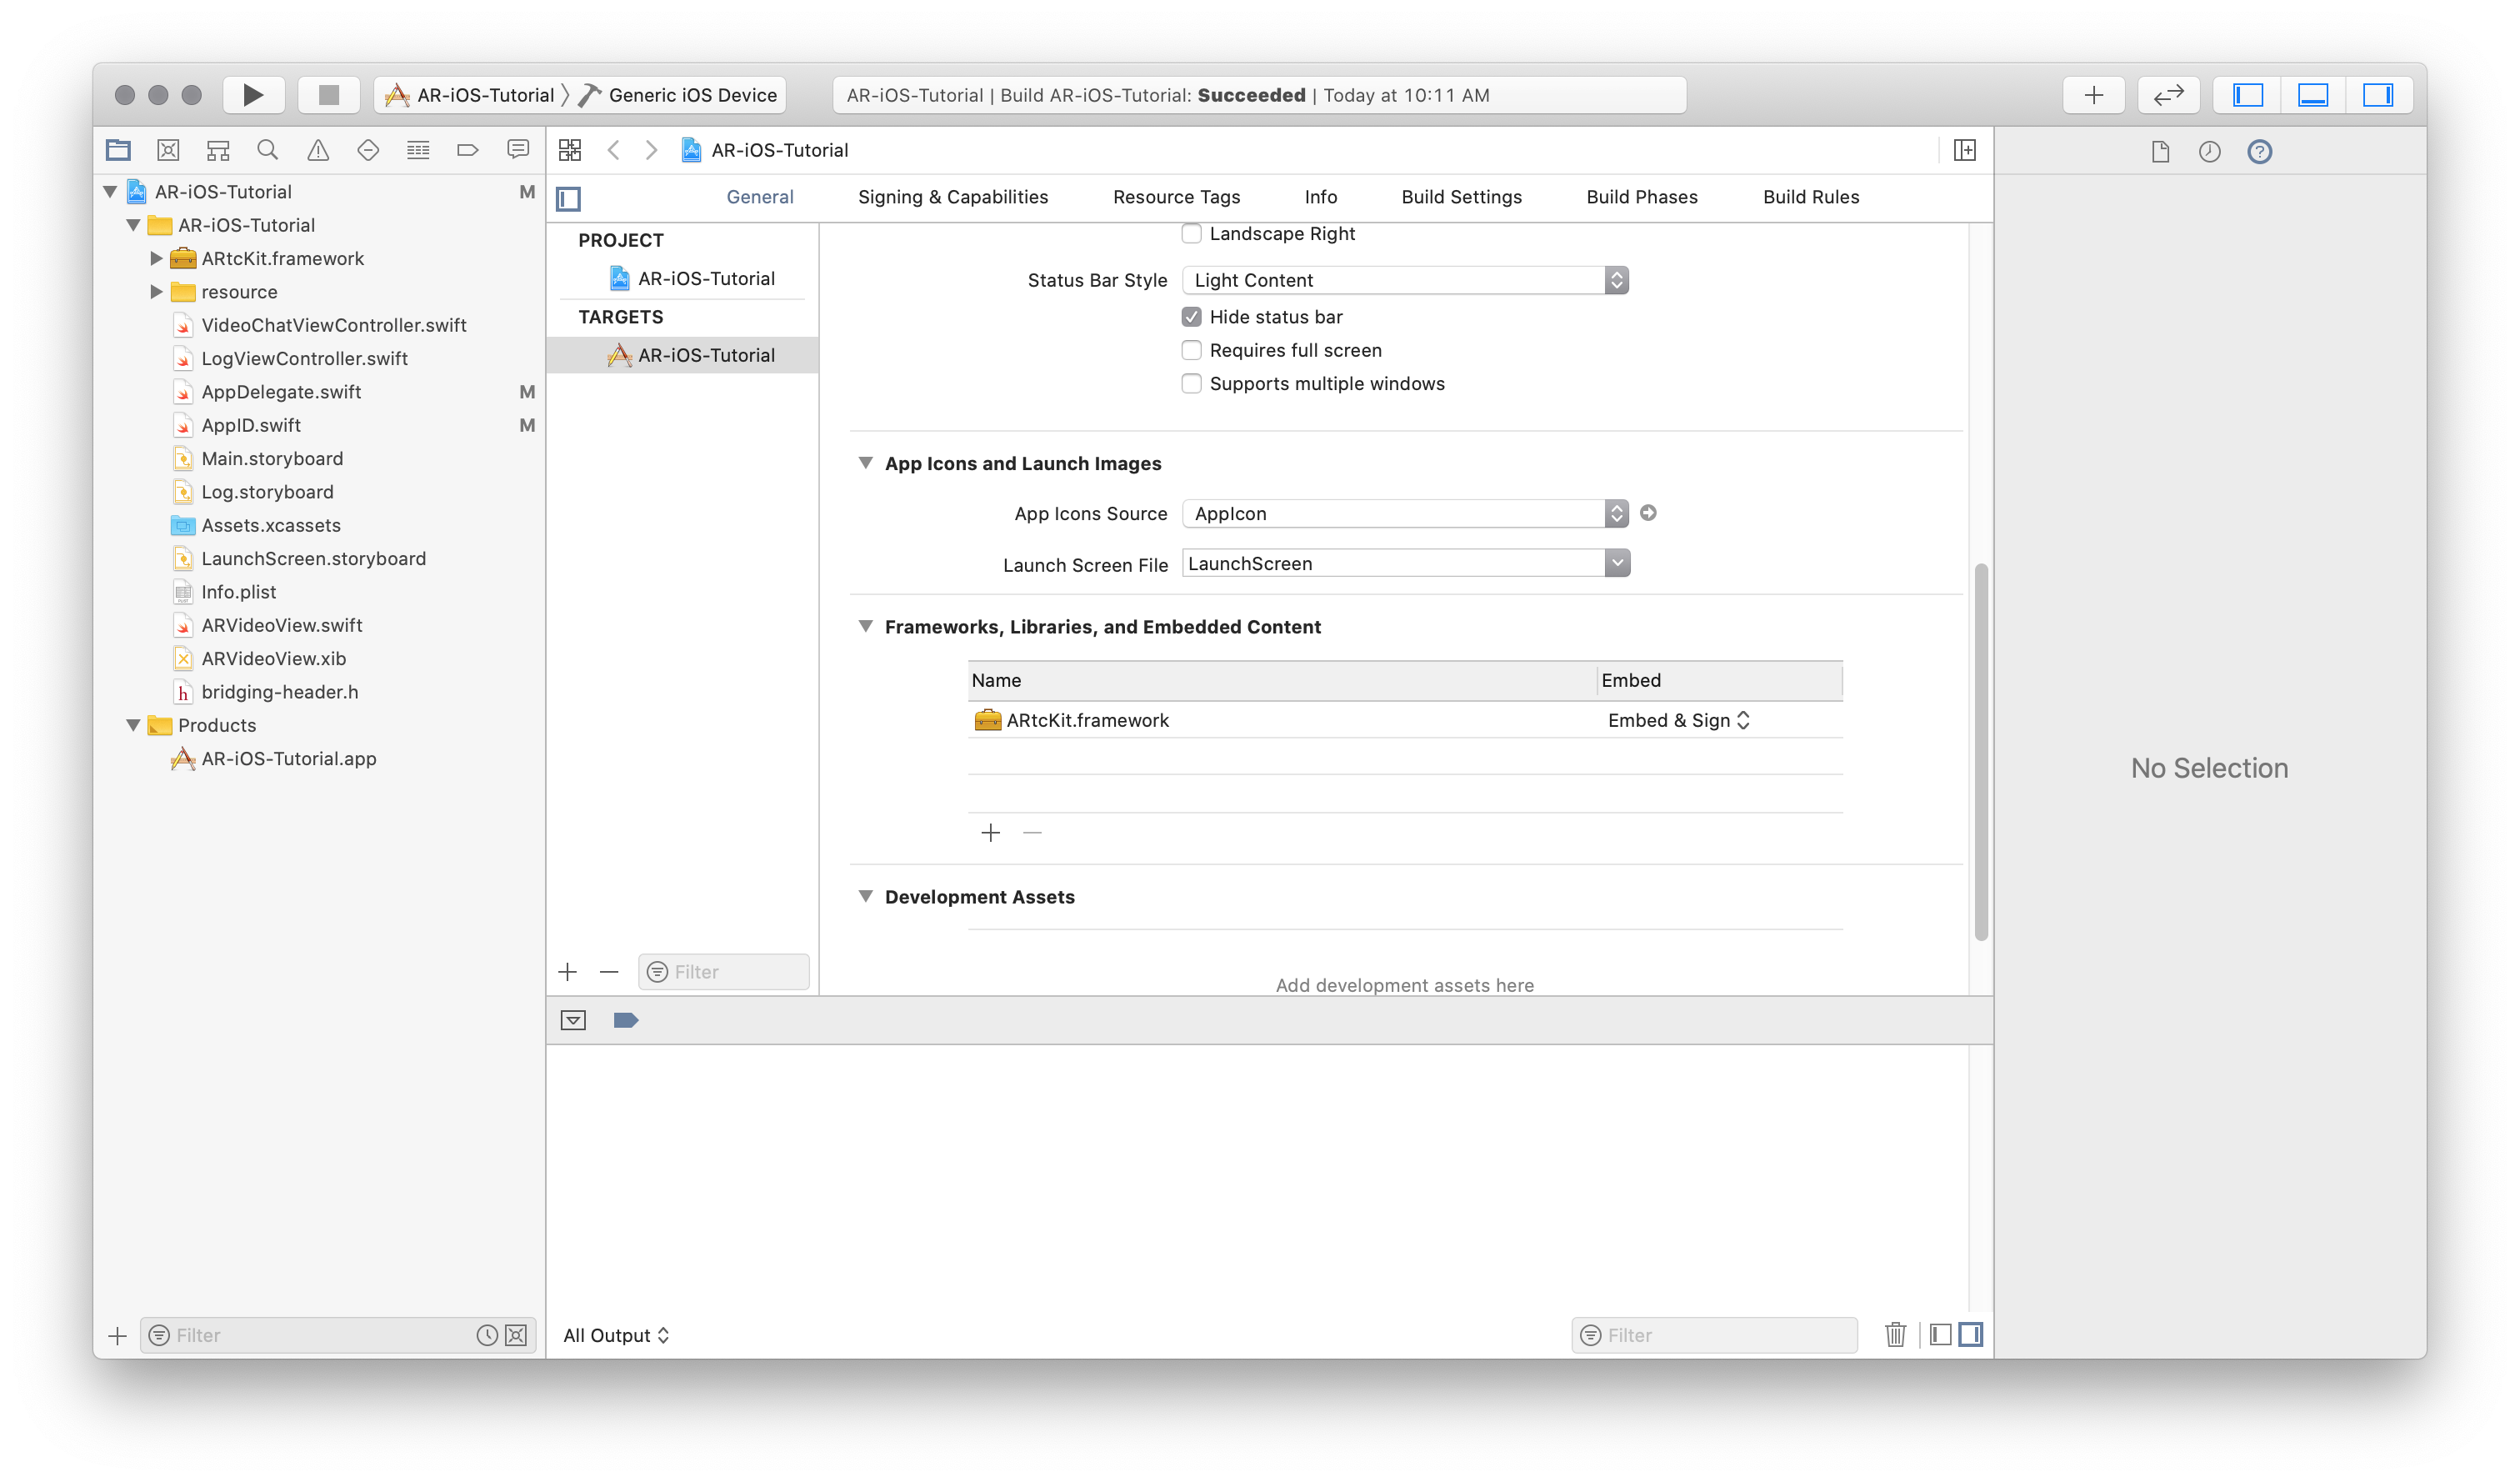This screenshot has width=2520, height=1482.
Task: Expand the ARtcKit.framework folder in navigator
Action: pos(156,258)
